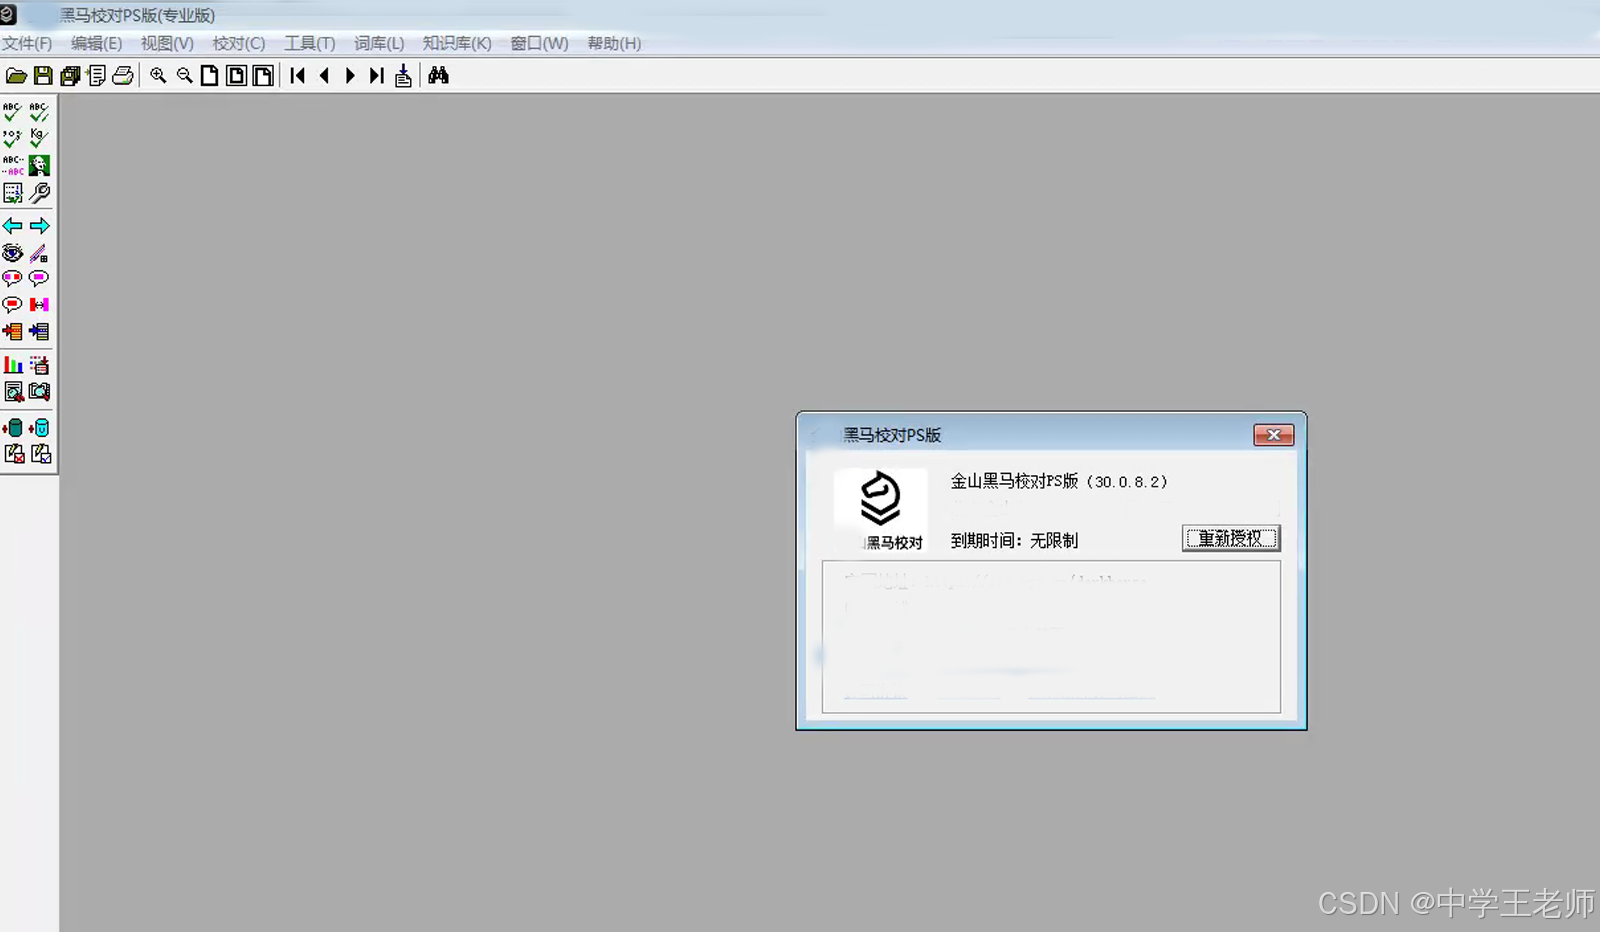1600x932 pixels.
Task: Click the printer icon in toolbar
Action: 123,76
